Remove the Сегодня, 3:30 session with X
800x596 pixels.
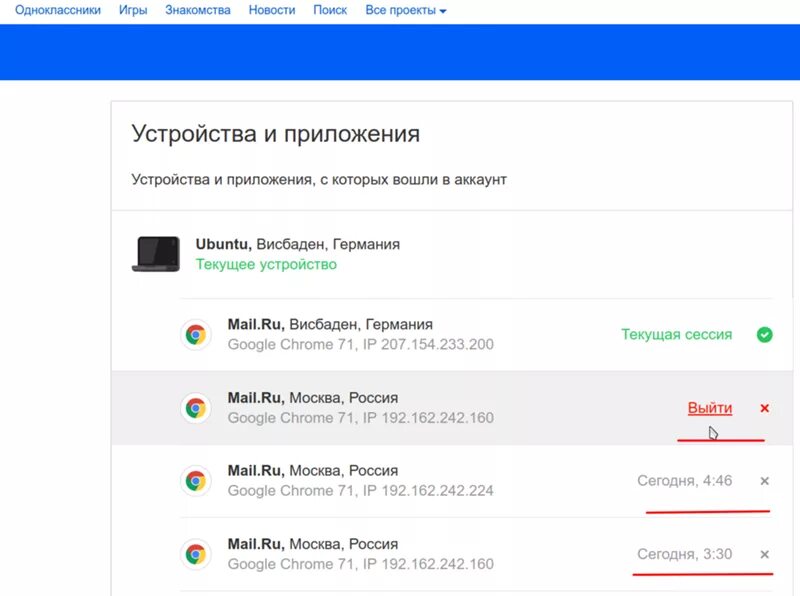click(764, 554)
